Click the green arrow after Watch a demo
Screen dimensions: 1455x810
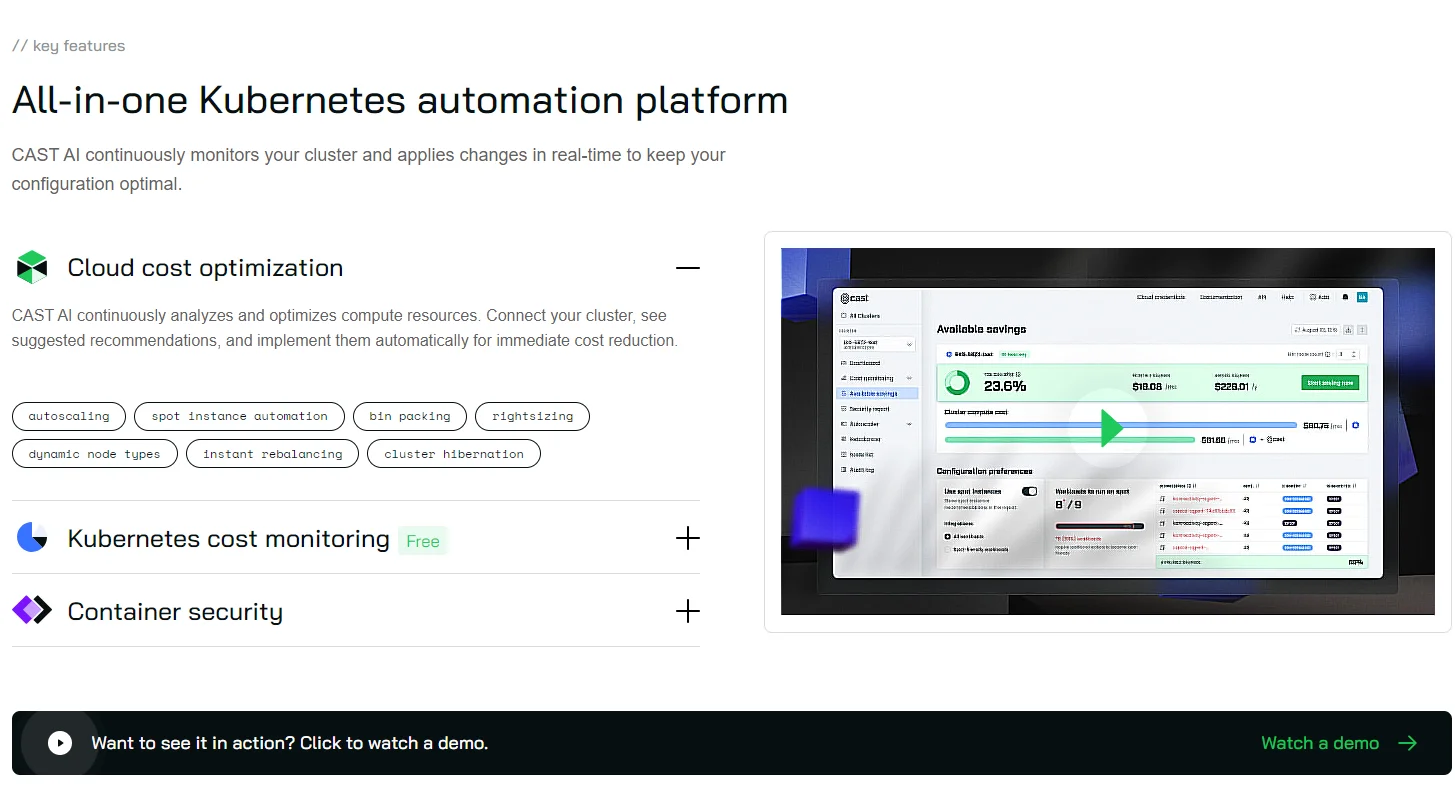tap(1408, 743)
